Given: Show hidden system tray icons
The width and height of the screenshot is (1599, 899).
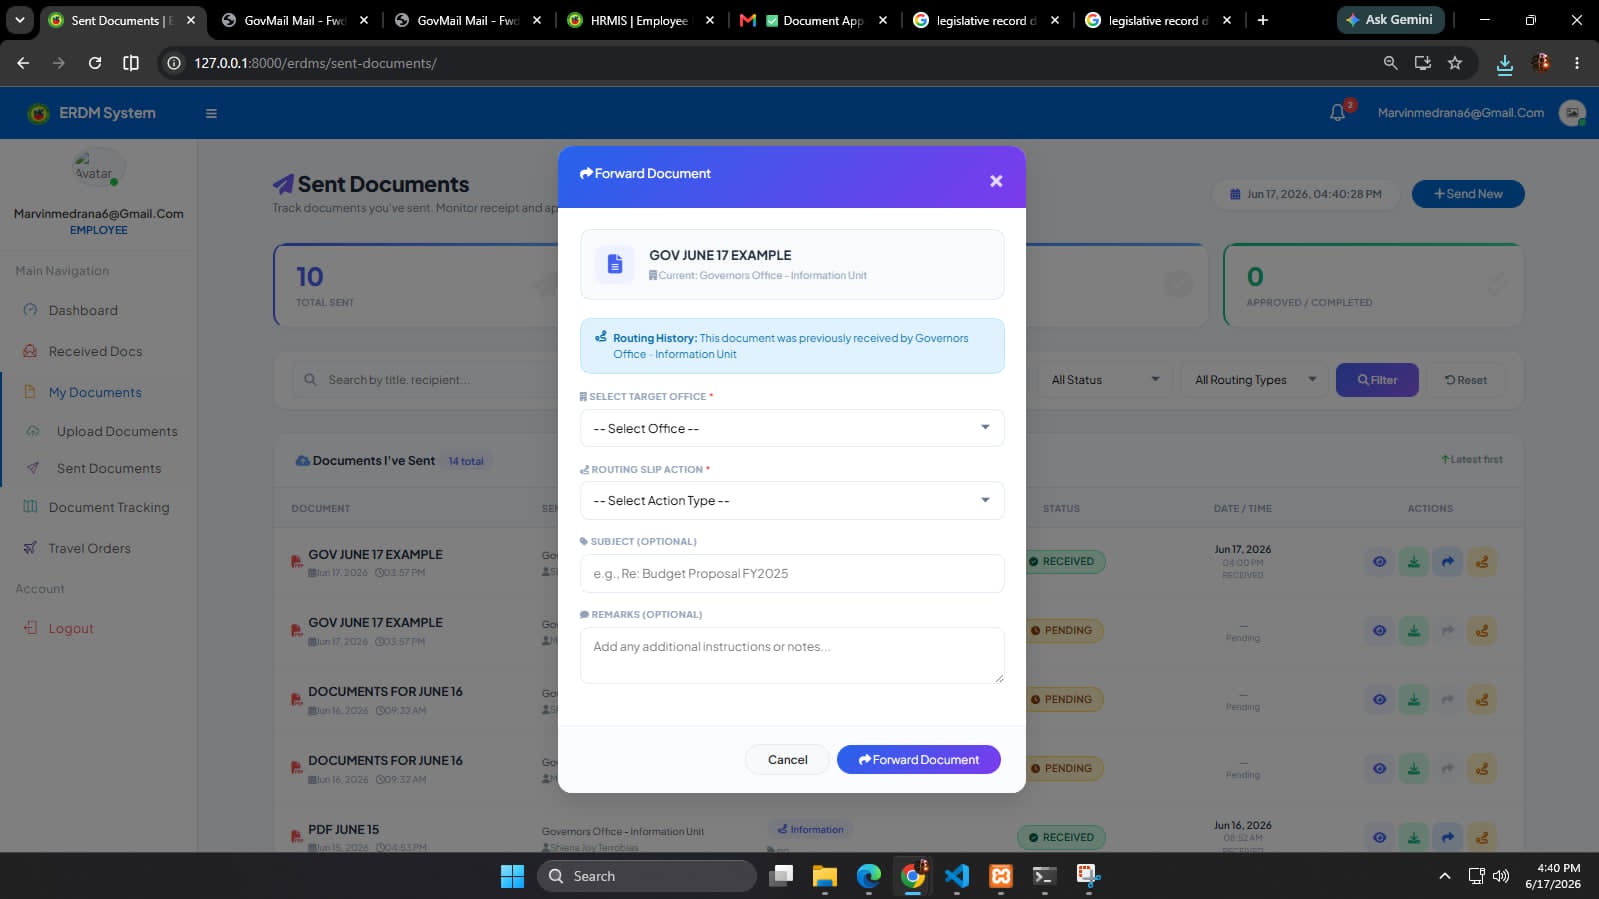Looking at the screenshot, I should click(1444, 876).
